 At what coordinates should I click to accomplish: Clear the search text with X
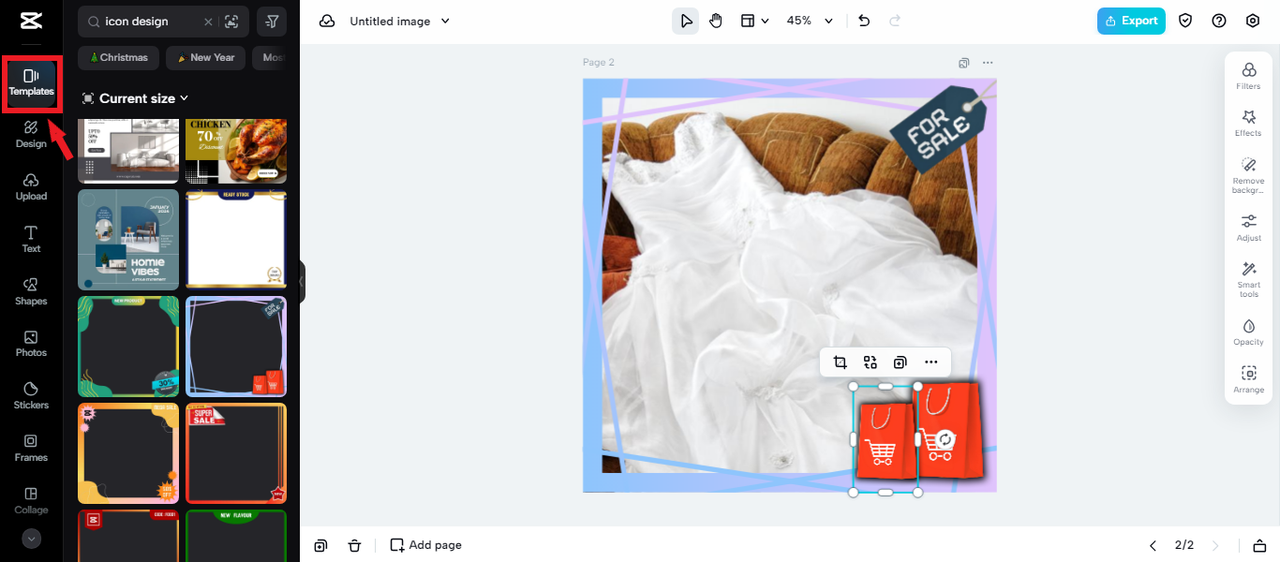[208, 21]
